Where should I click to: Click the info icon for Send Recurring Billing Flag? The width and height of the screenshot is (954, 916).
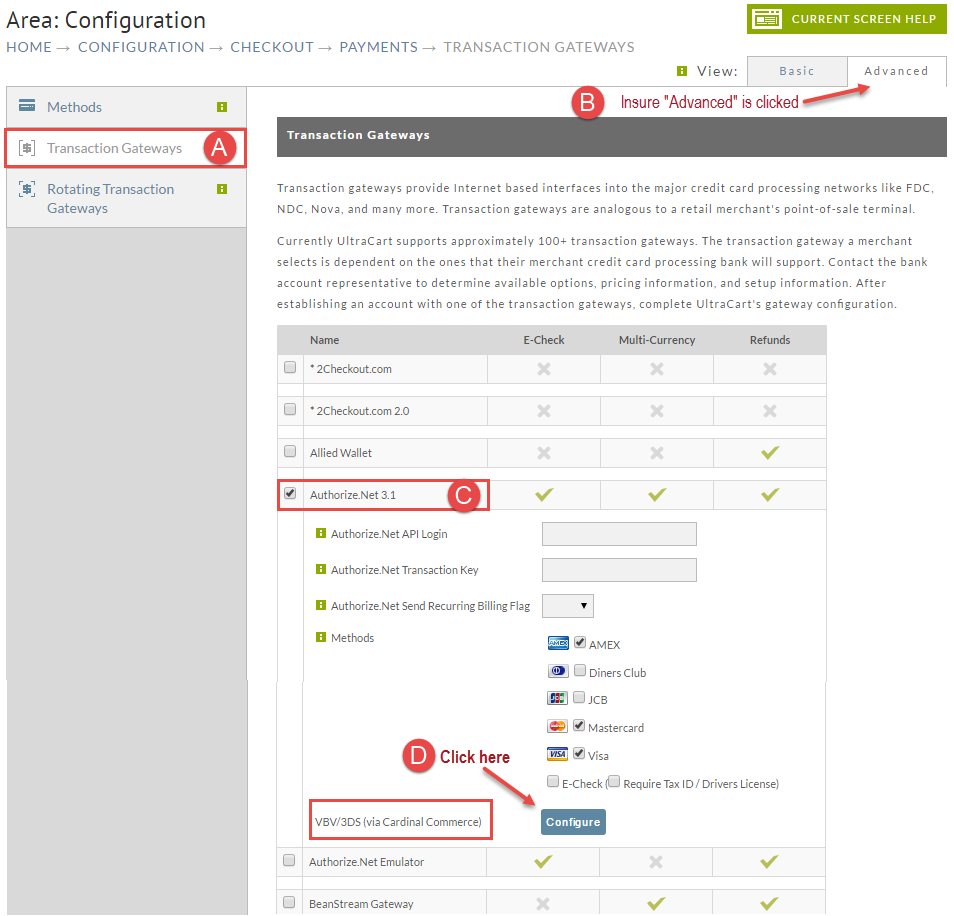click(x=321, y=605)
